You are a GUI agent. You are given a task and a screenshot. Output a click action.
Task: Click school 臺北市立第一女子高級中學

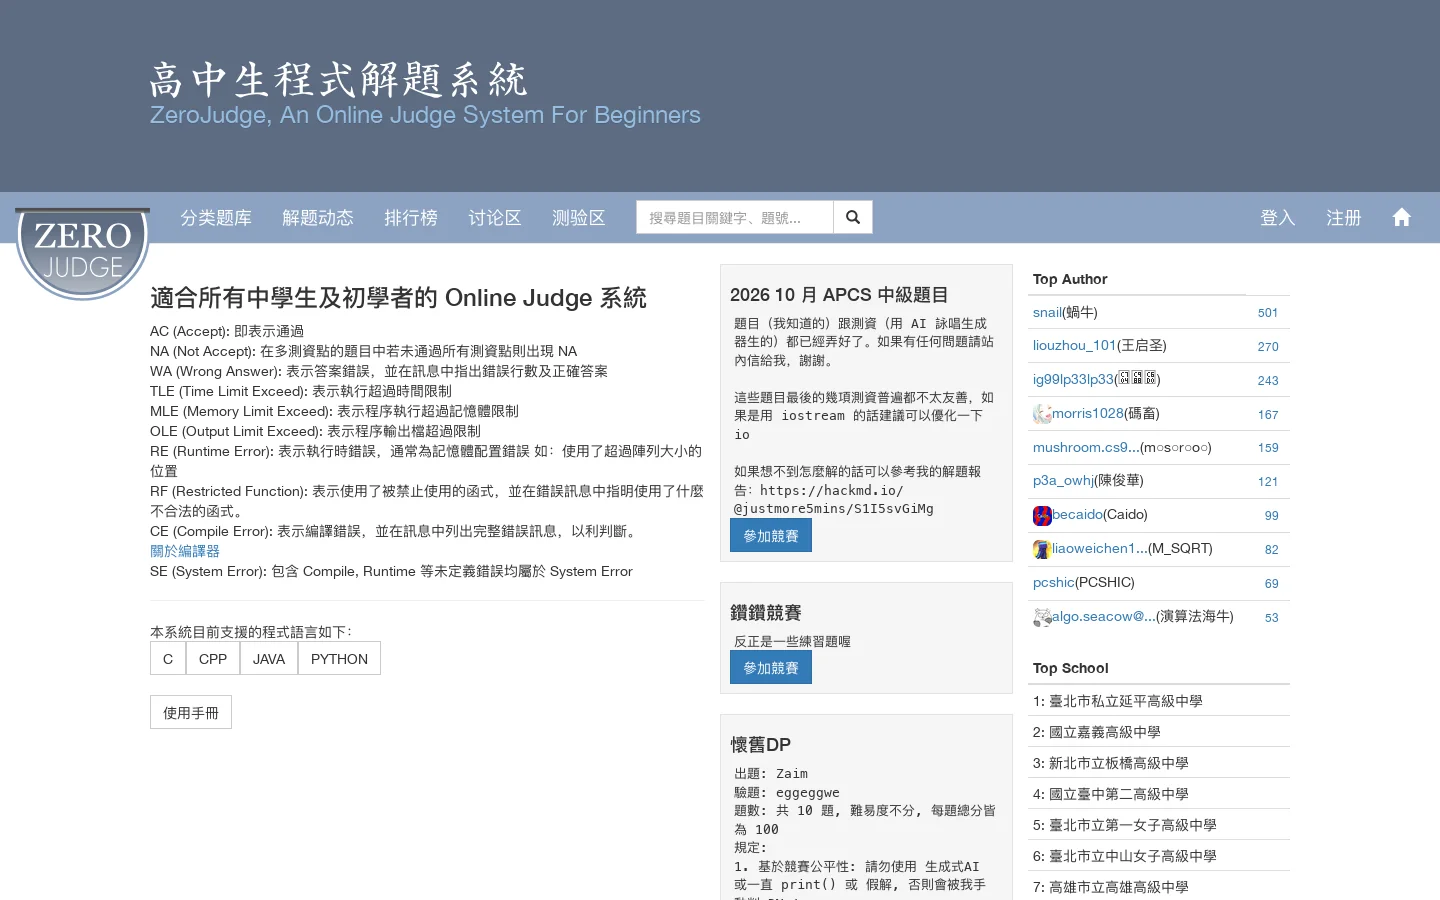point(1133,825)
